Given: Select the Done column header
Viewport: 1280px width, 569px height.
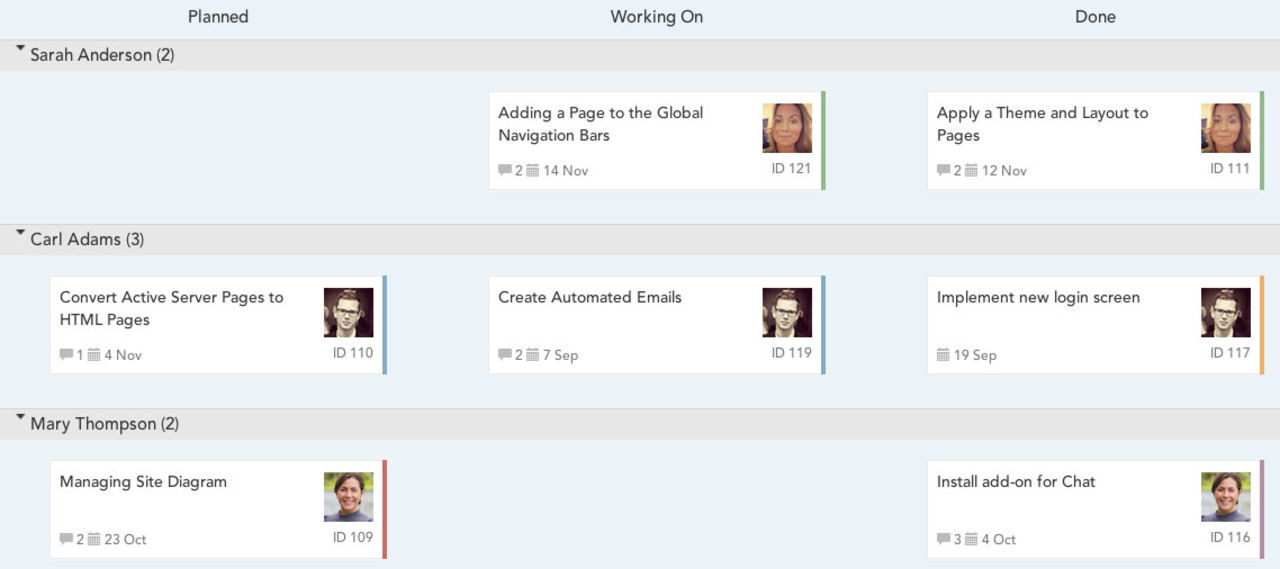Looking at the screenshot, I should point(1095,17).
